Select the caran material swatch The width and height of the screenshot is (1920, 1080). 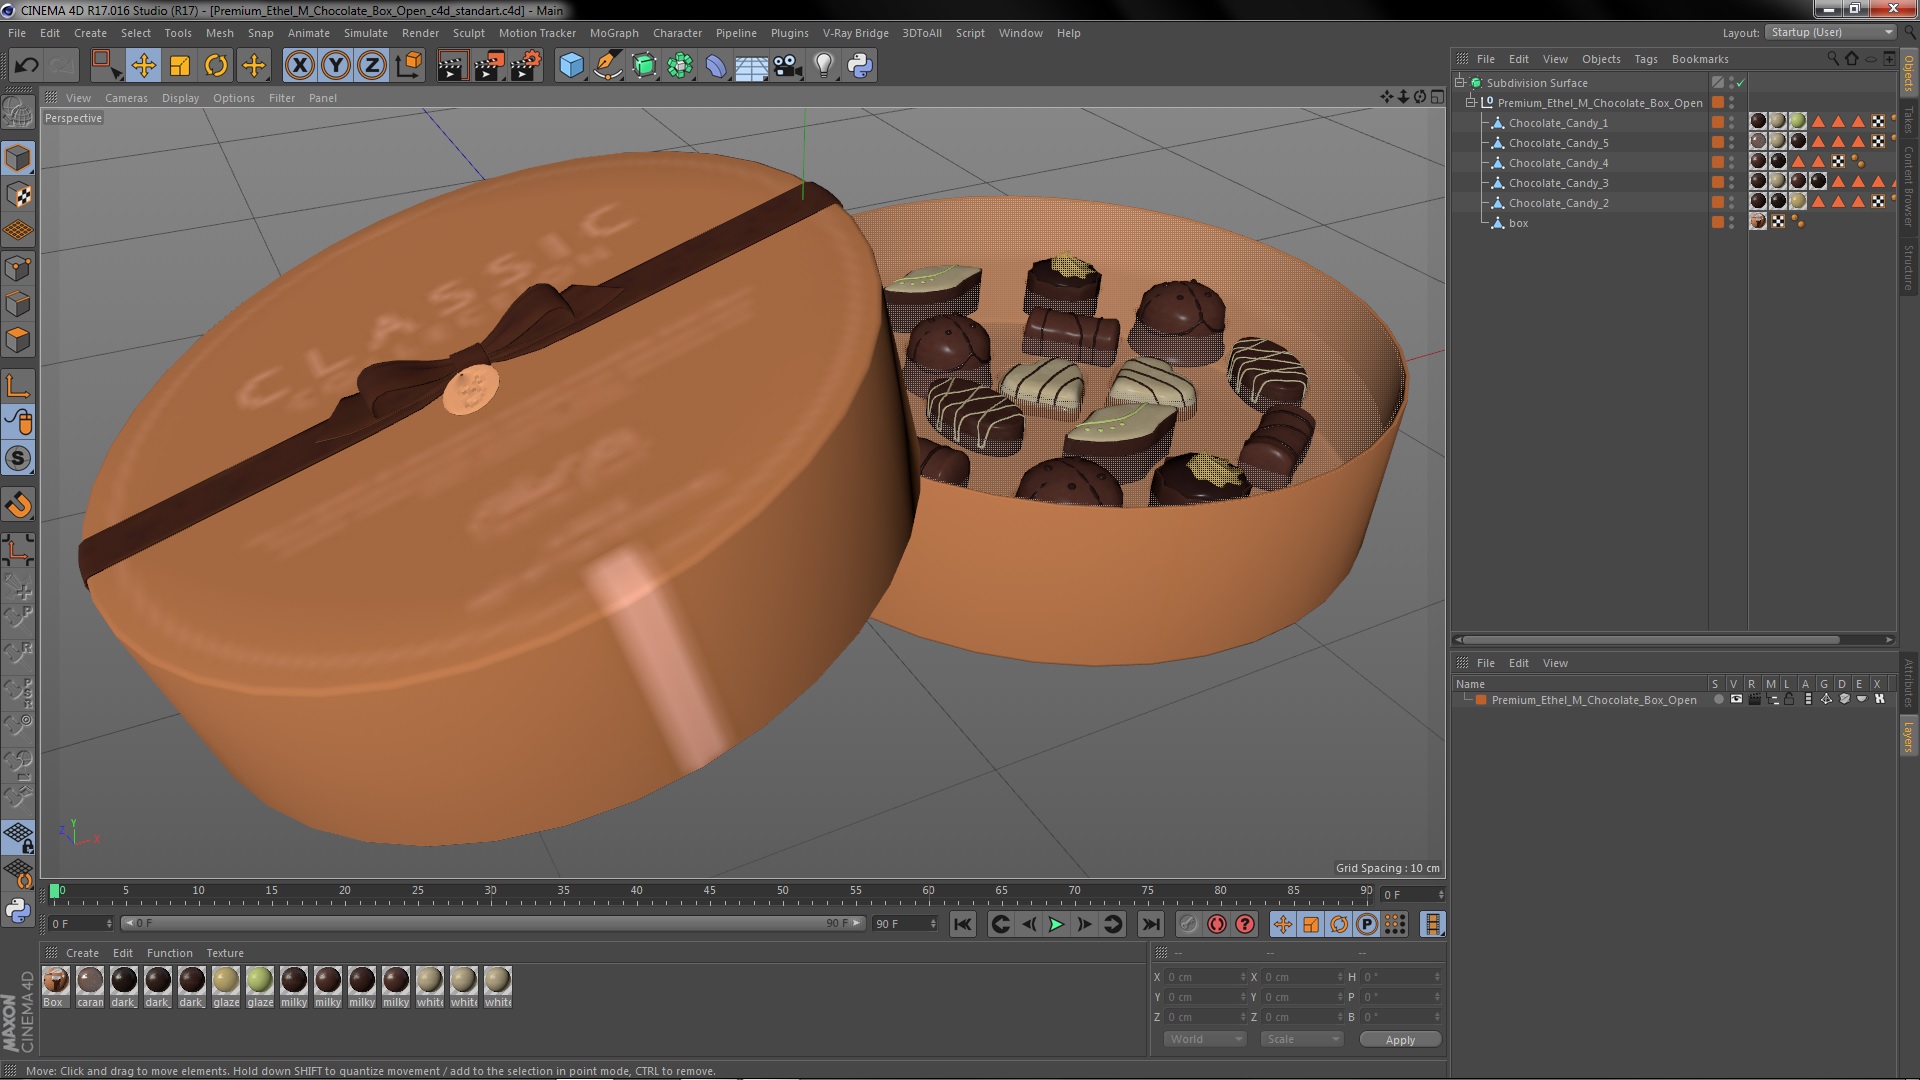(90, 986)
